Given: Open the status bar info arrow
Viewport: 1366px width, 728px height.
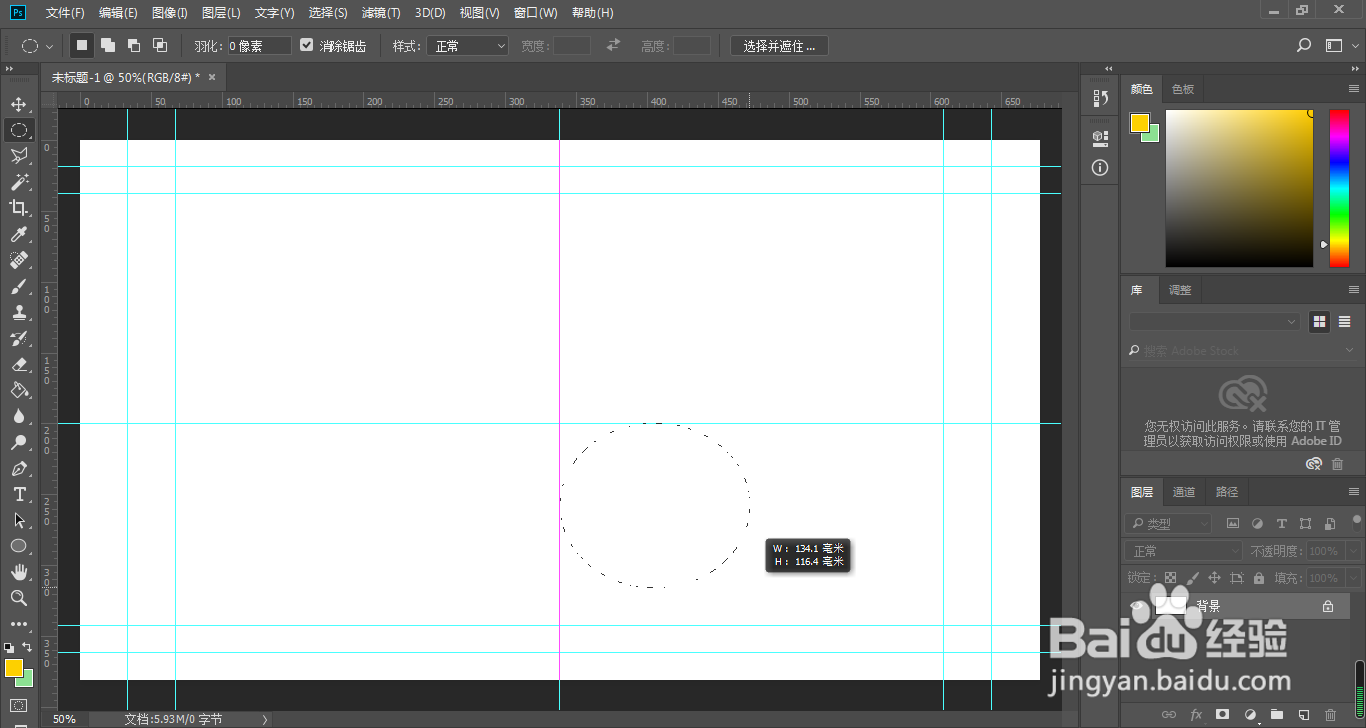Looking at the screenshot, I should click(x=265, y=719).
